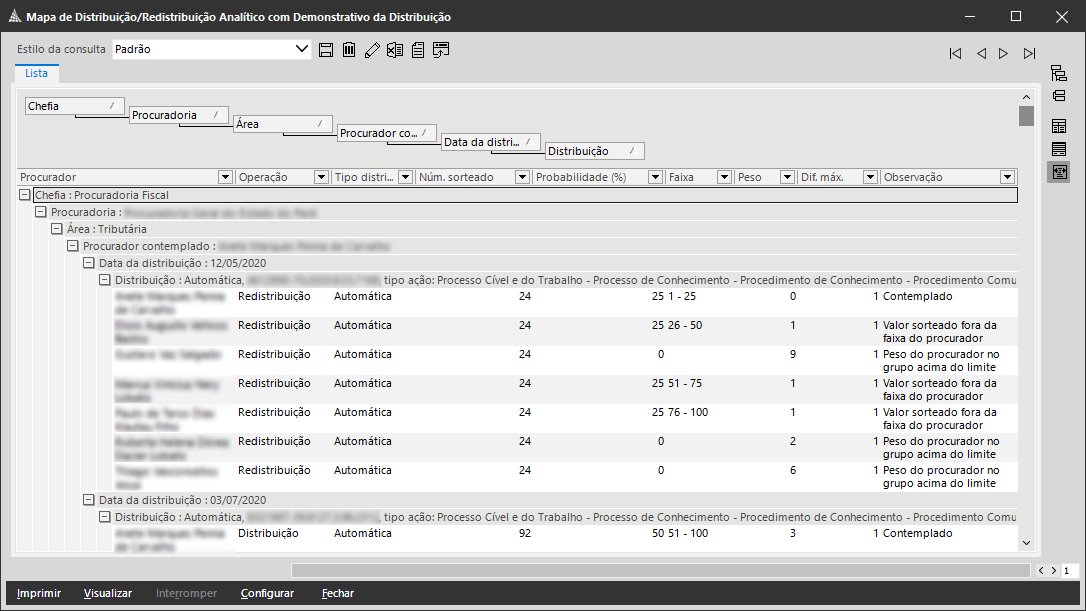The height and width of the screenshot is (611, 1086).
Task: Open the Observação column filter dropdown
Action: tap(1007, 177)
